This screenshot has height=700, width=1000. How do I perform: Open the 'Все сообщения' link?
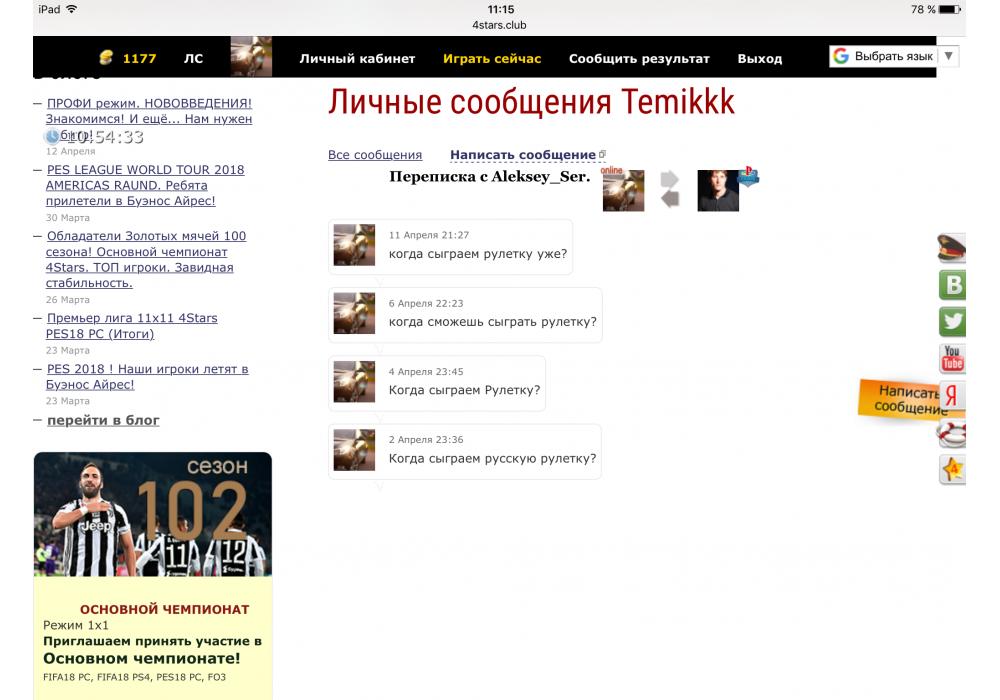[375, 155]
